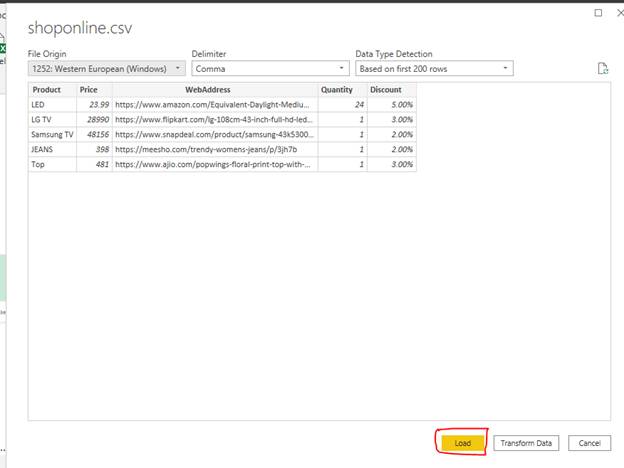Click the JEANS product cell
This screenshot has width=624, height=468.
[x=52, y=149]
